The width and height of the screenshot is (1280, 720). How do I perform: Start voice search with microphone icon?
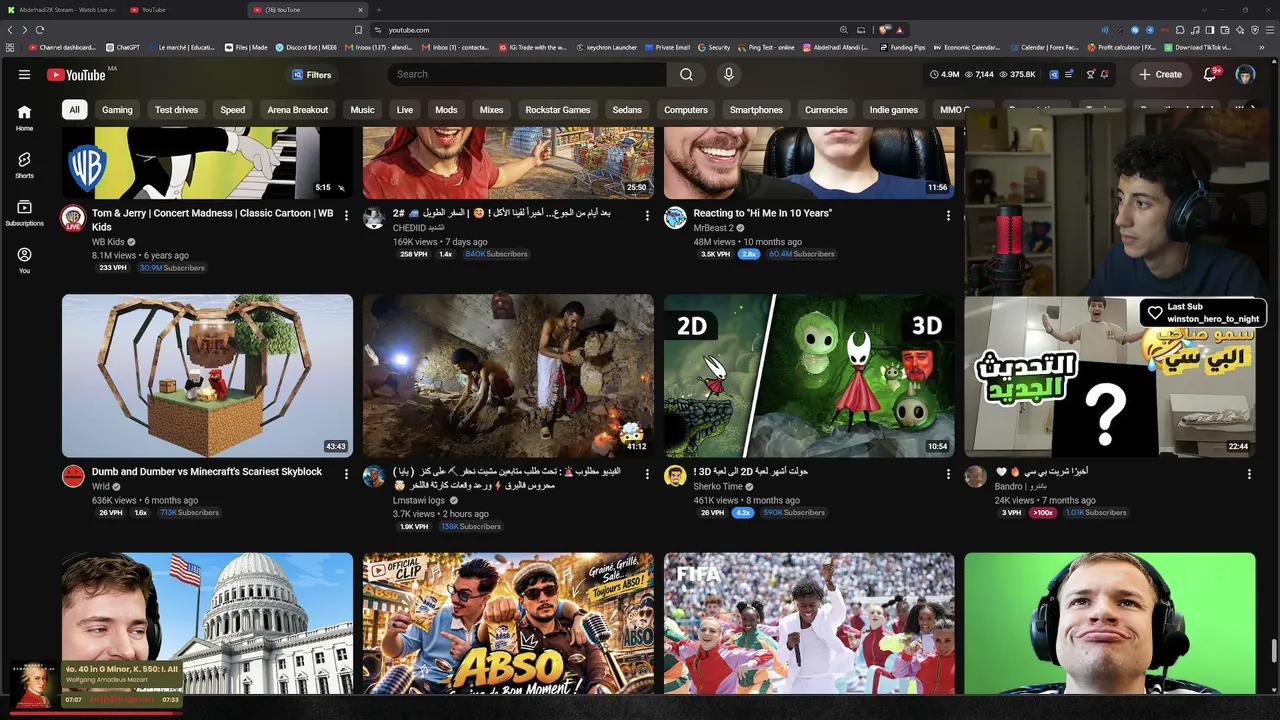tap(729, 74)
